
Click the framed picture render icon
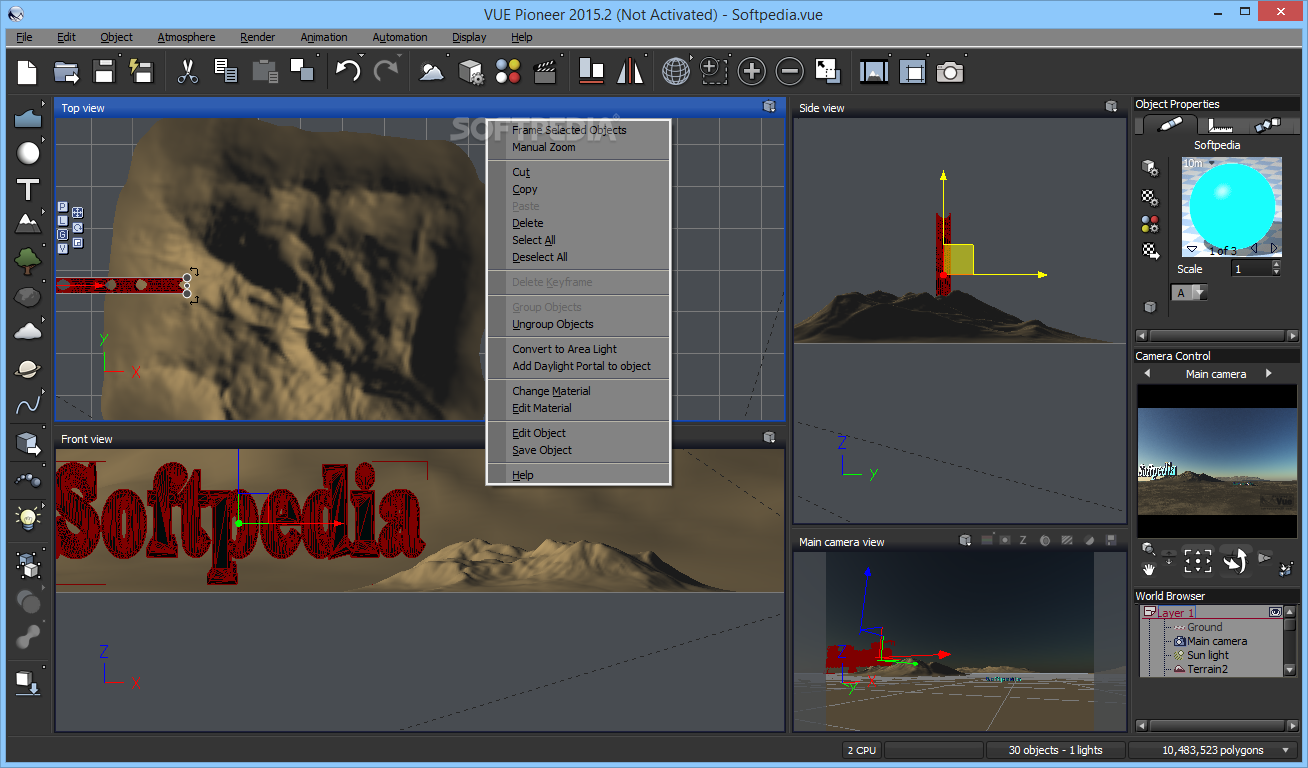pos(874,71)
